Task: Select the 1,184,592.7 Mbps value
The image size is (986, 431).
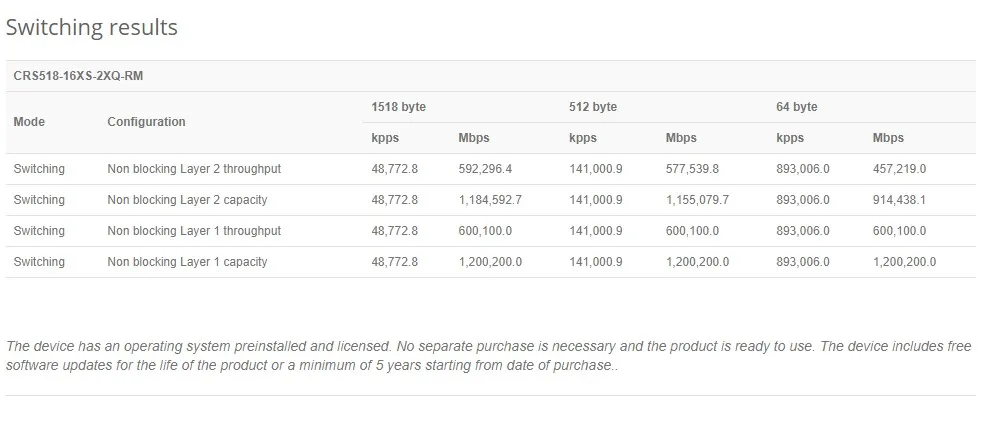Action: 490,200
